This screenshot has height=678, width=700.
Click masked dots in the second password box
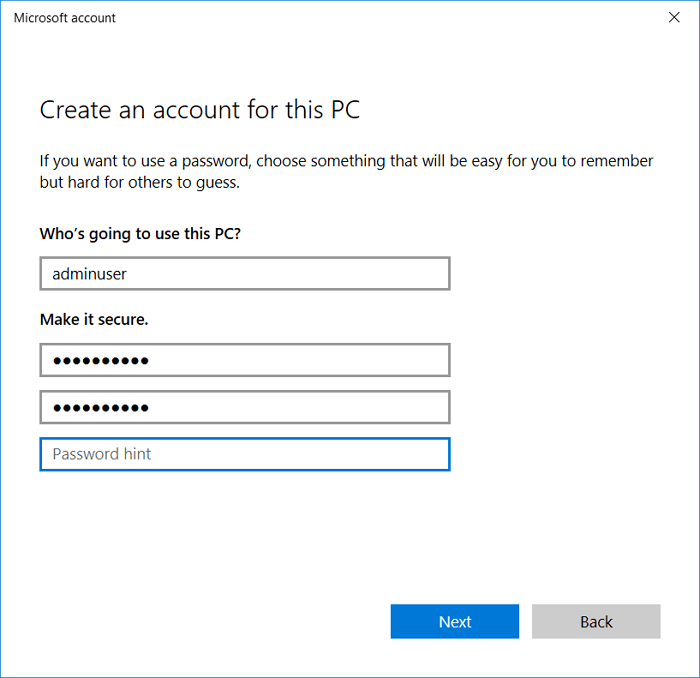(x=100, y=407)
